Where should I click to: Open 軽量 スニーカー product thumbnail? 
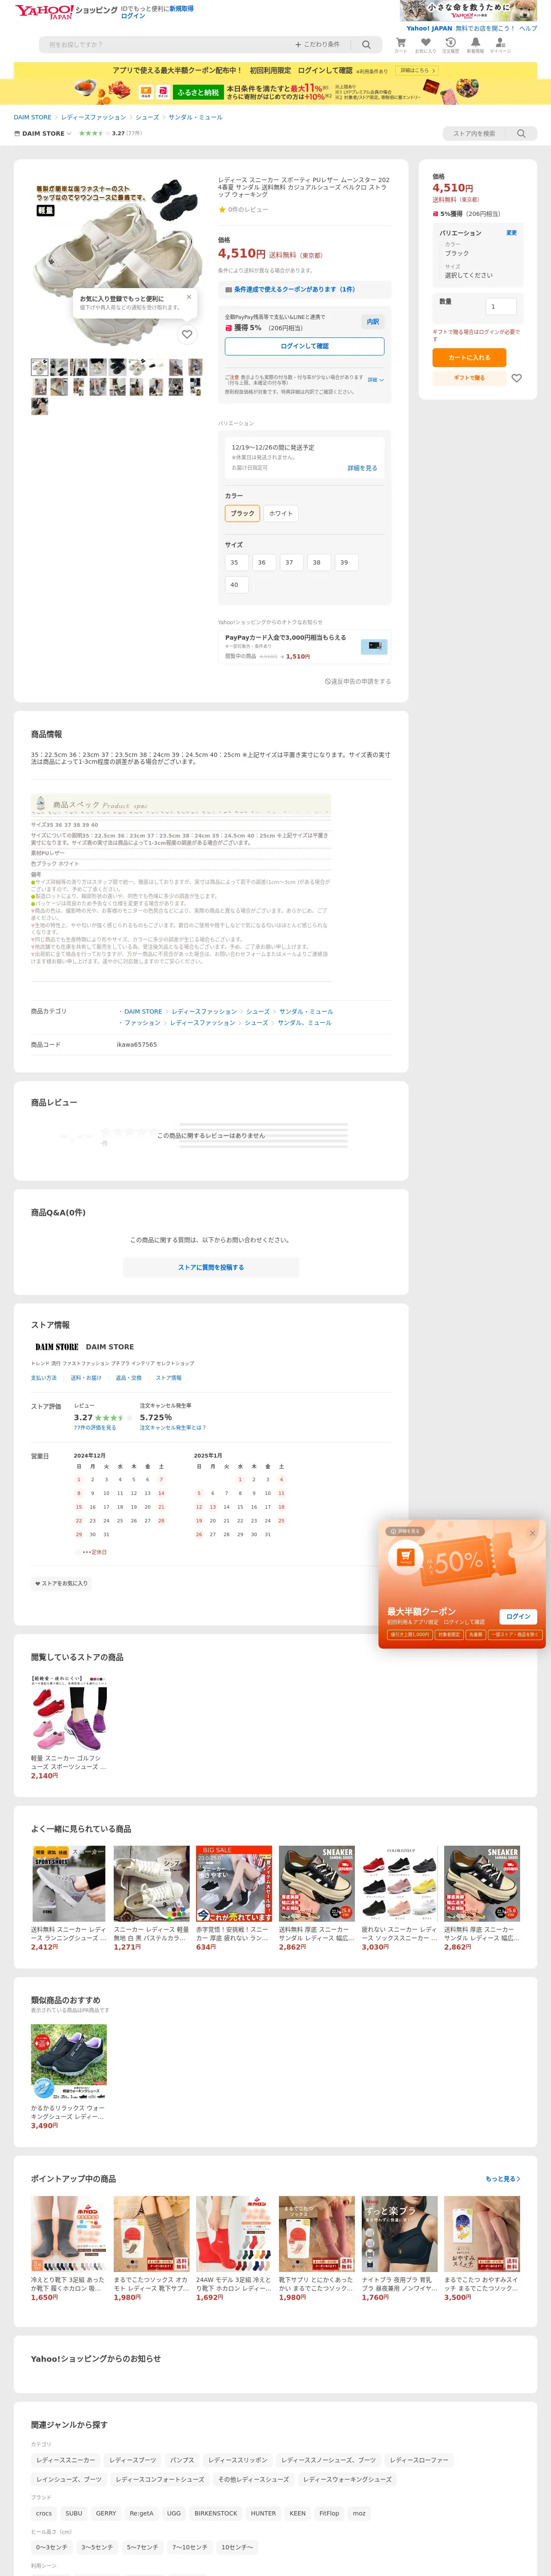69,1713
